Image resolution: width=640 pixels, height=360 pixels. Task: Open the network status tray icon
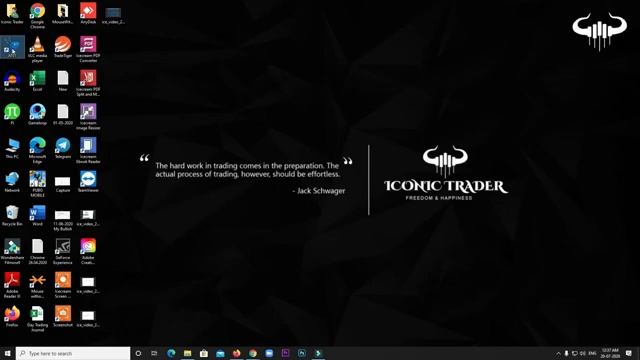click(575, 353)
